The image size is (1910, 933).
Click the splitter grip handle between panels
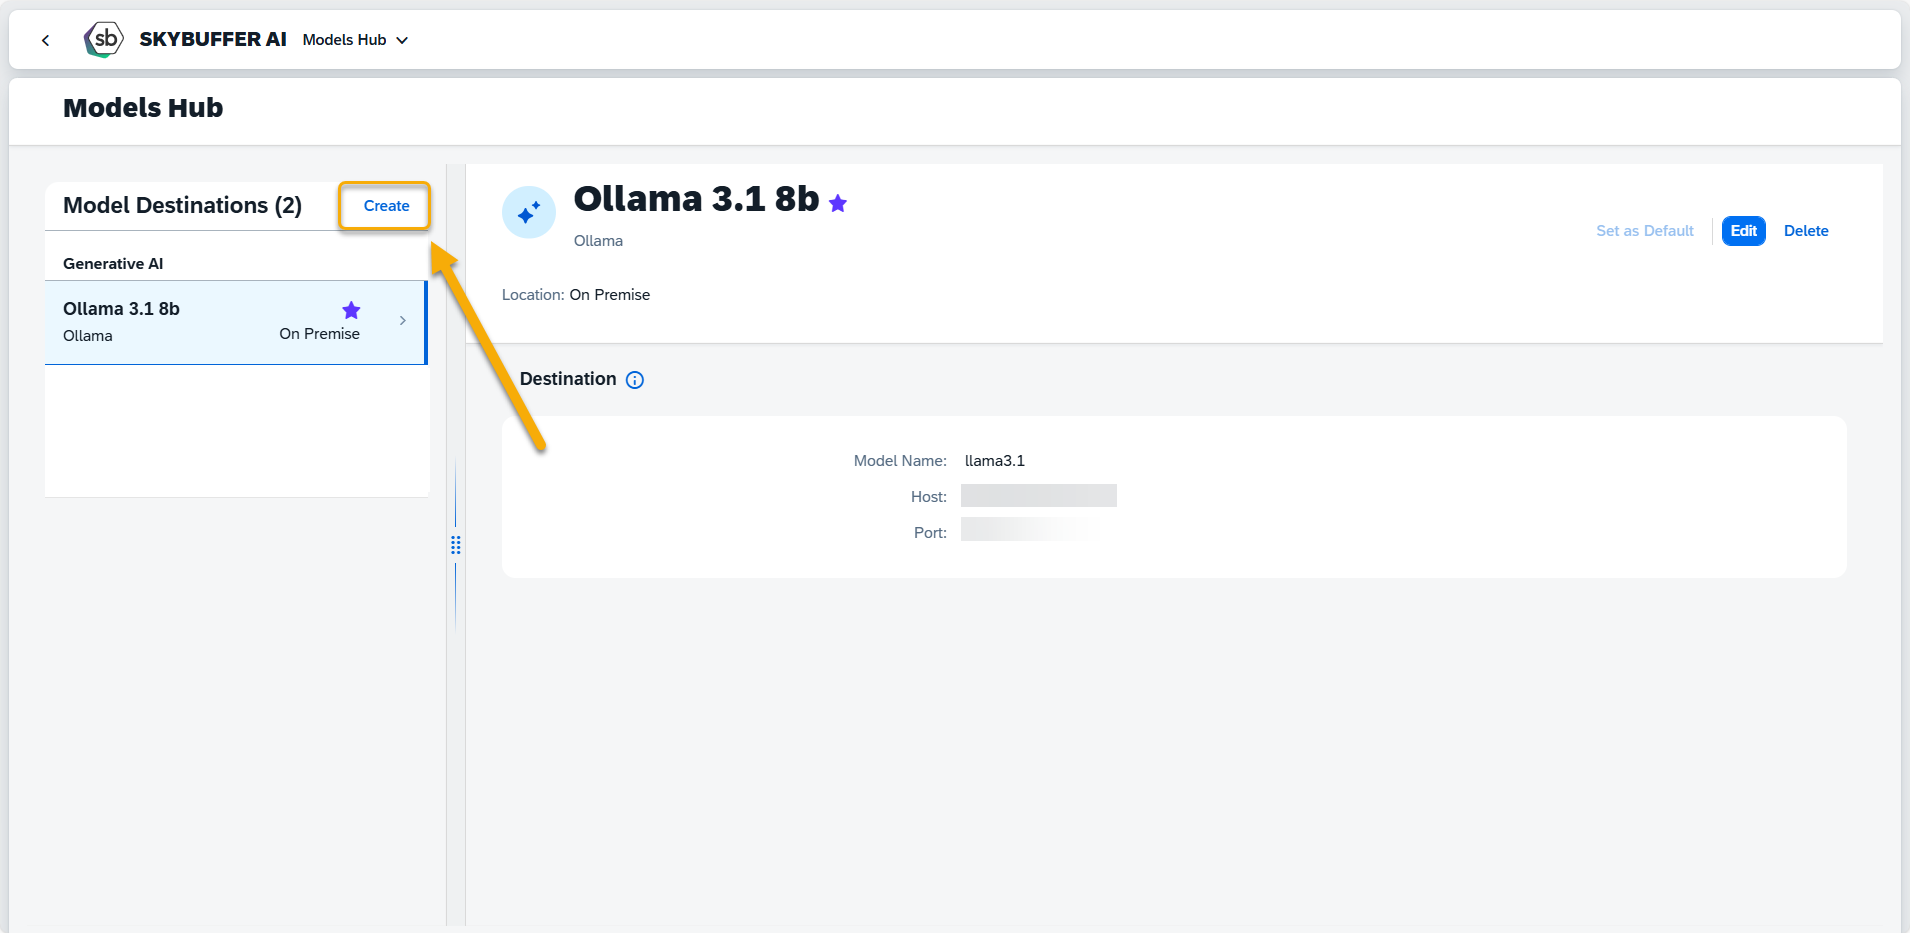click(456, 545)
